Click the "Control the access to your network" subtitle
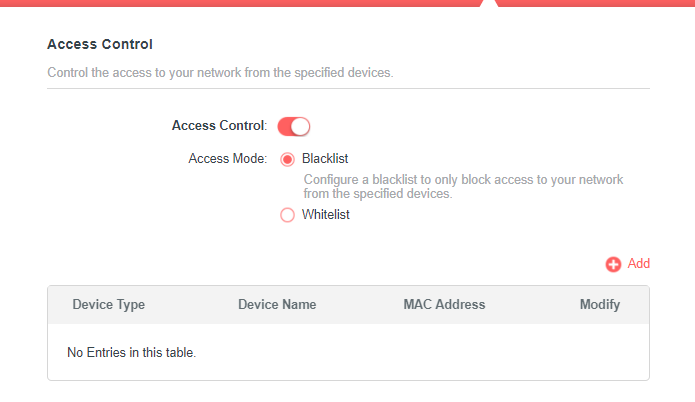695x402 pixels. pyautogui.click(x=221, y=73)
